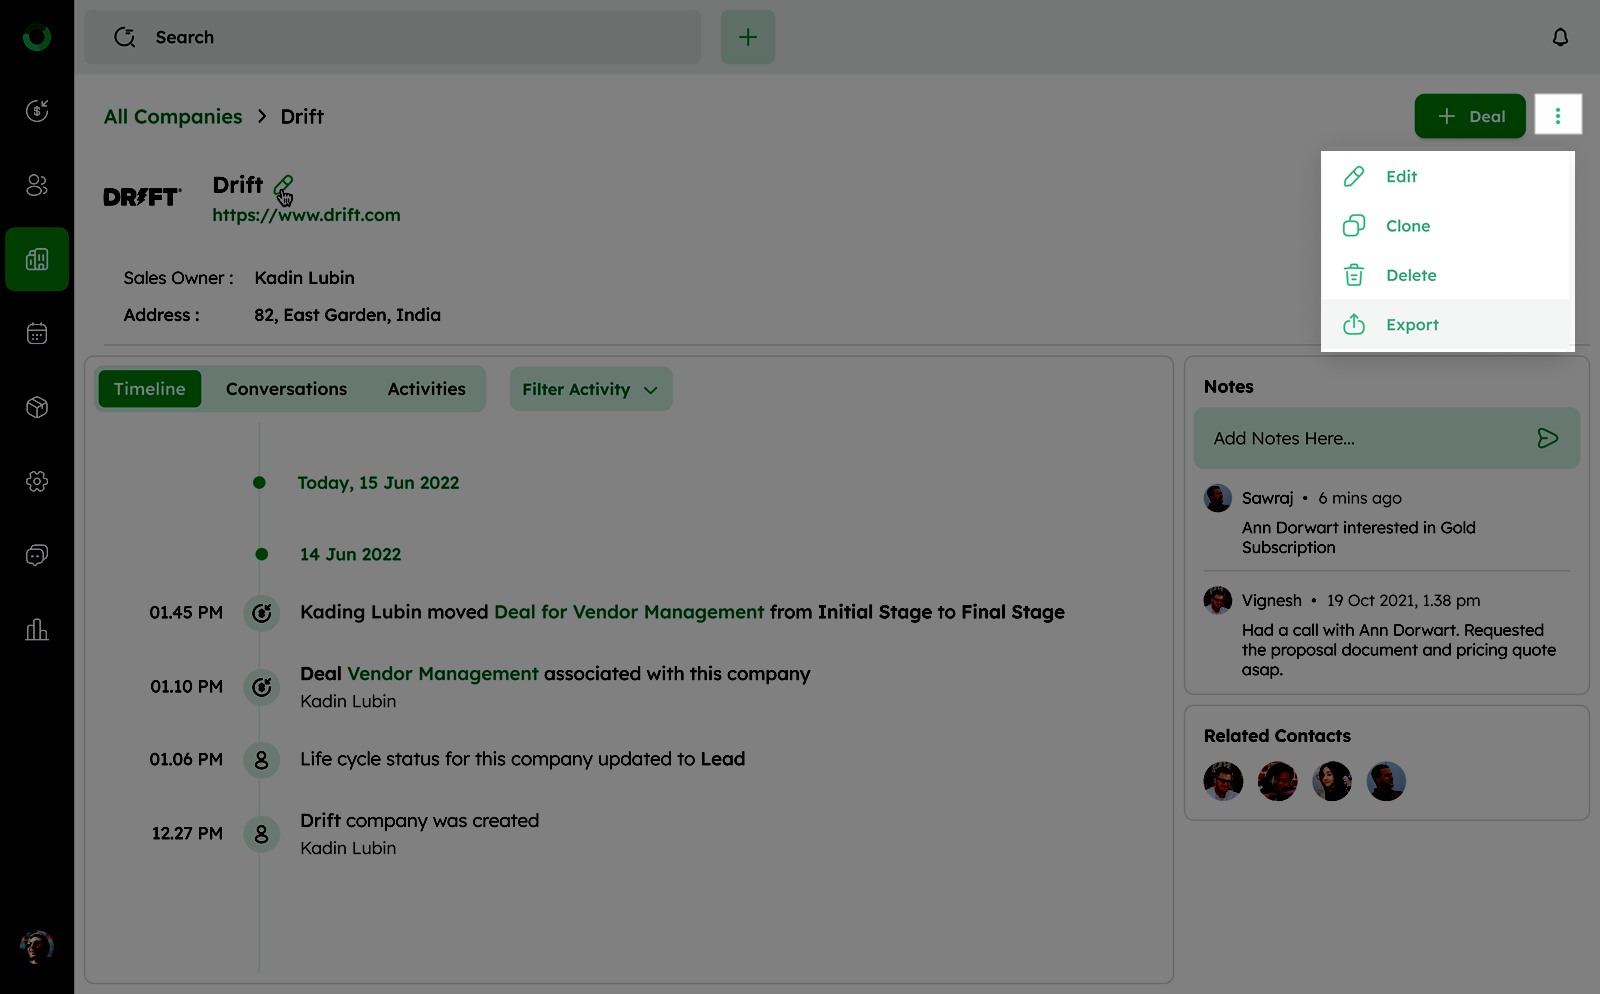Click the fourth related contact avatar
Viewport: 1600px width, 994px height.
(x=1386, y=781)
